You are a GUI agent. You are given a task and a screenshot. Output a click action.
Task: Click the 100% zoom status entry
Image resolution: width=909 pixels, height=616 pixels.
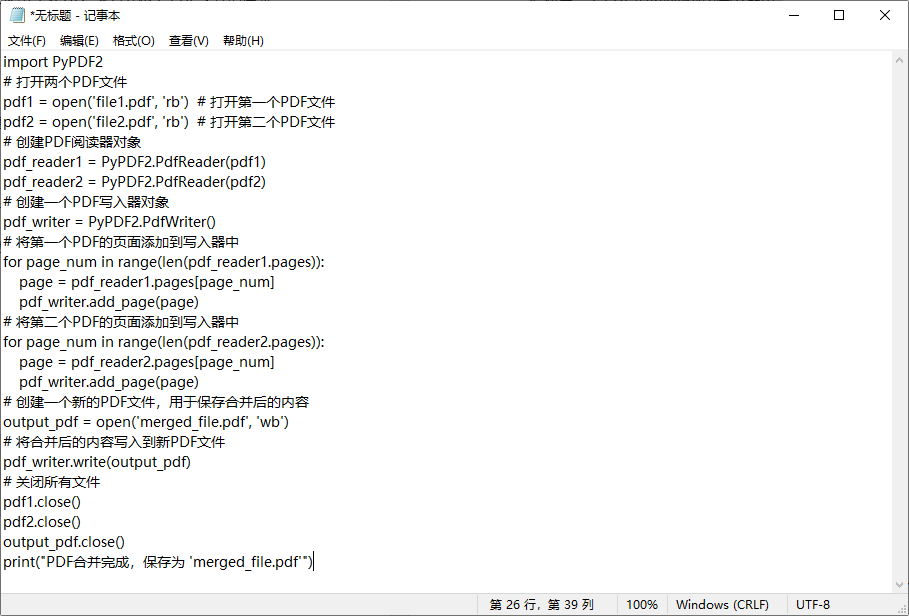[x=642, y=604]
